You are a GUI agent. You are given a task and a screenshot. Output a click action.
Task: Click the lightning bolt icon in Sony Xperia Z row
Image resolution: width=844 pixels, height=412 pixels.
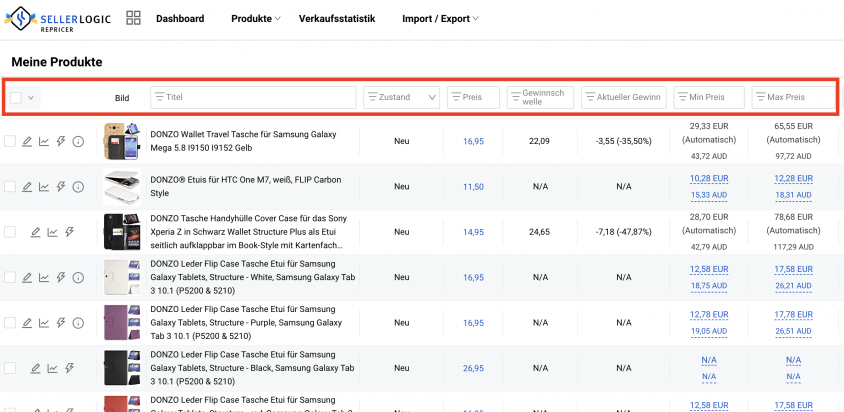(x=69, y=232)
